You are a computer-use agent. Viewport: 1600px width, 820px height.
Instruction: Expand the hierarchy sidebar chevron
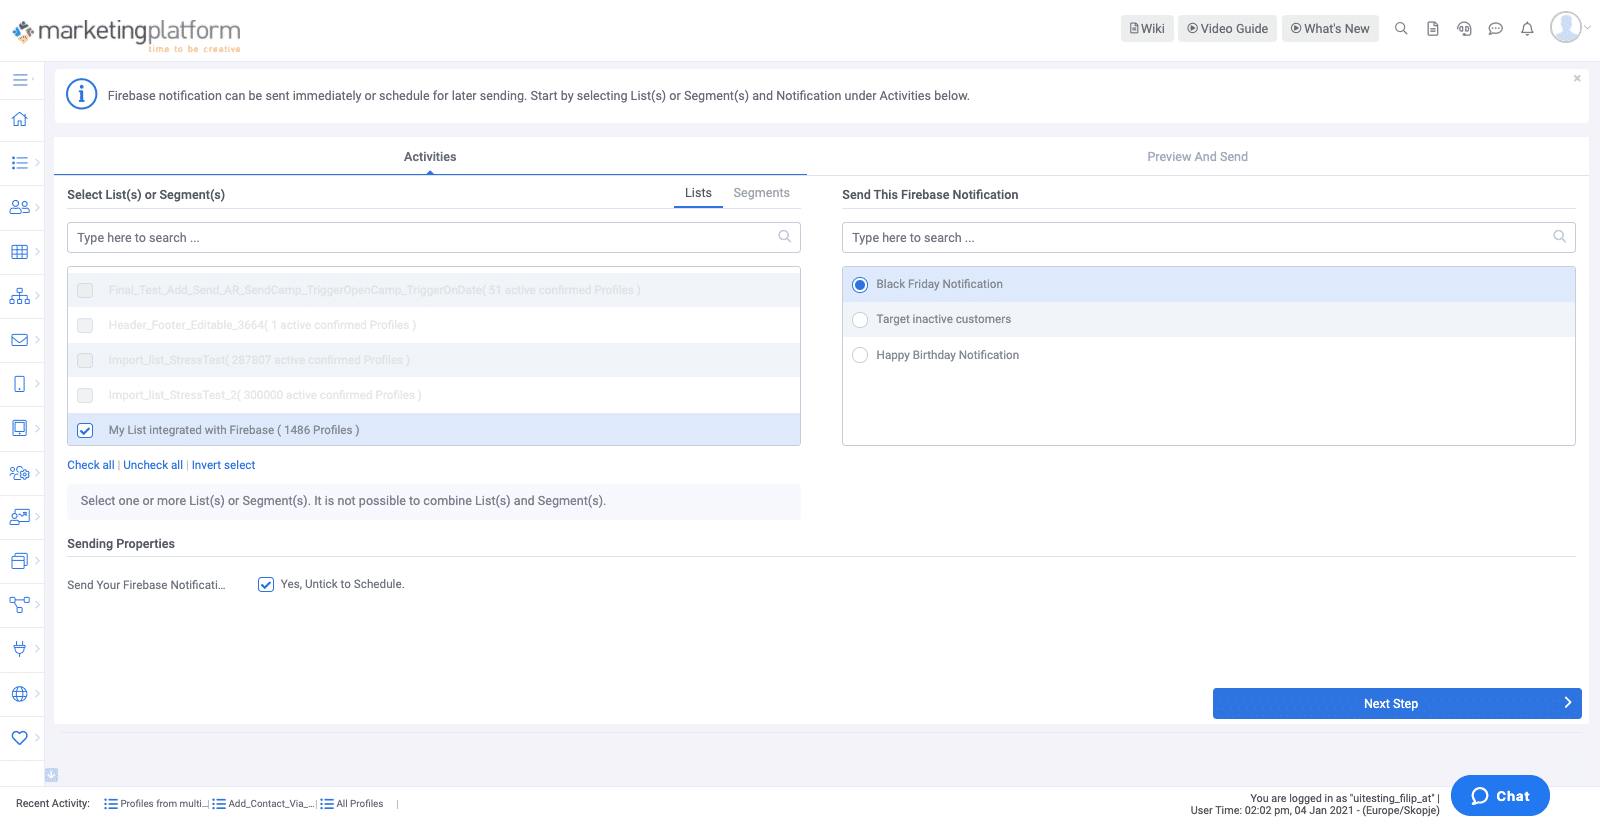[37, 296]
